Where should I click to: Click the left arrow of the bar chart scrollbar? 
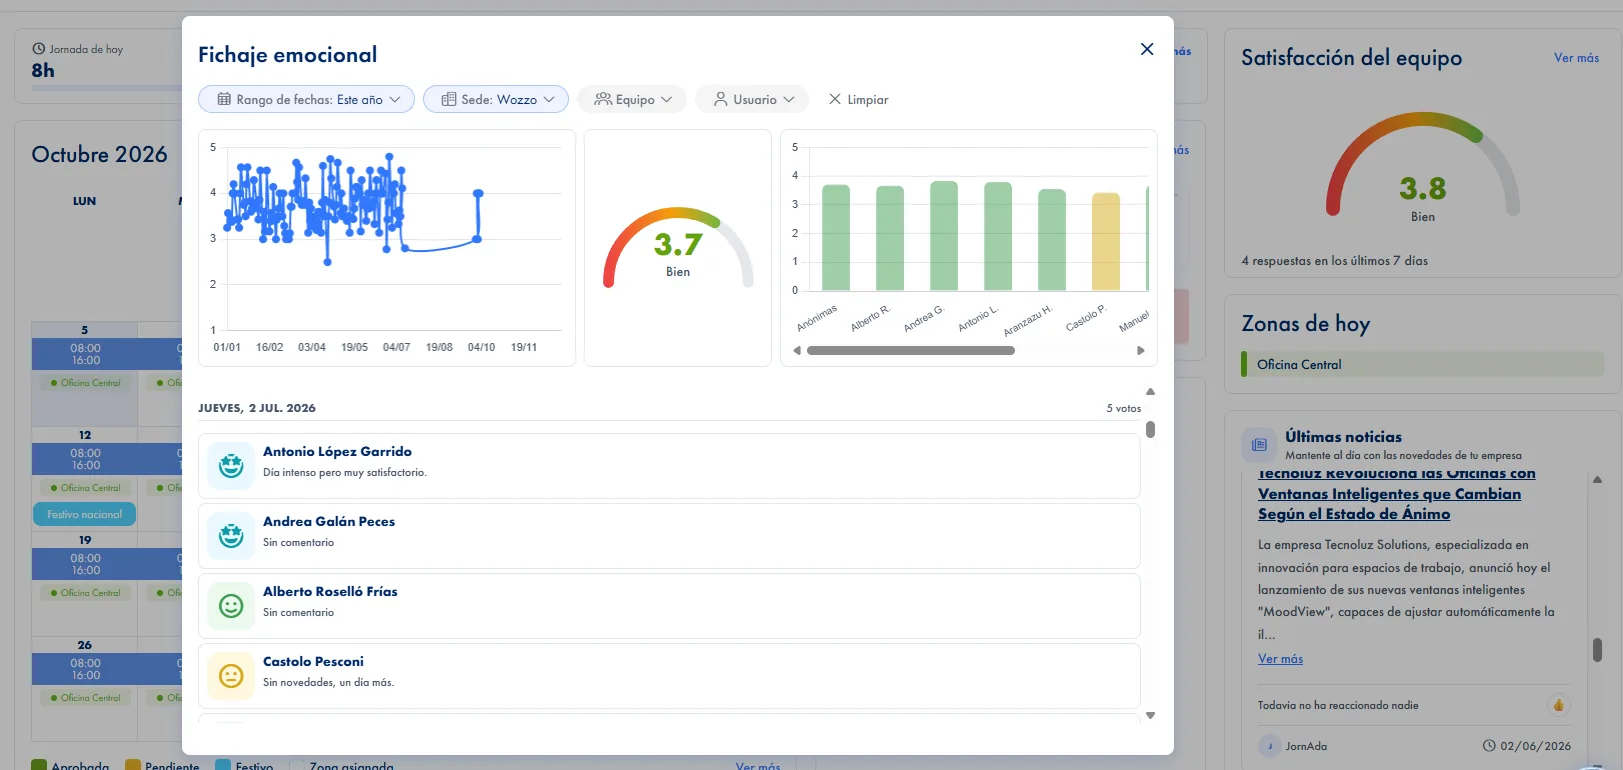coord(797,351)
